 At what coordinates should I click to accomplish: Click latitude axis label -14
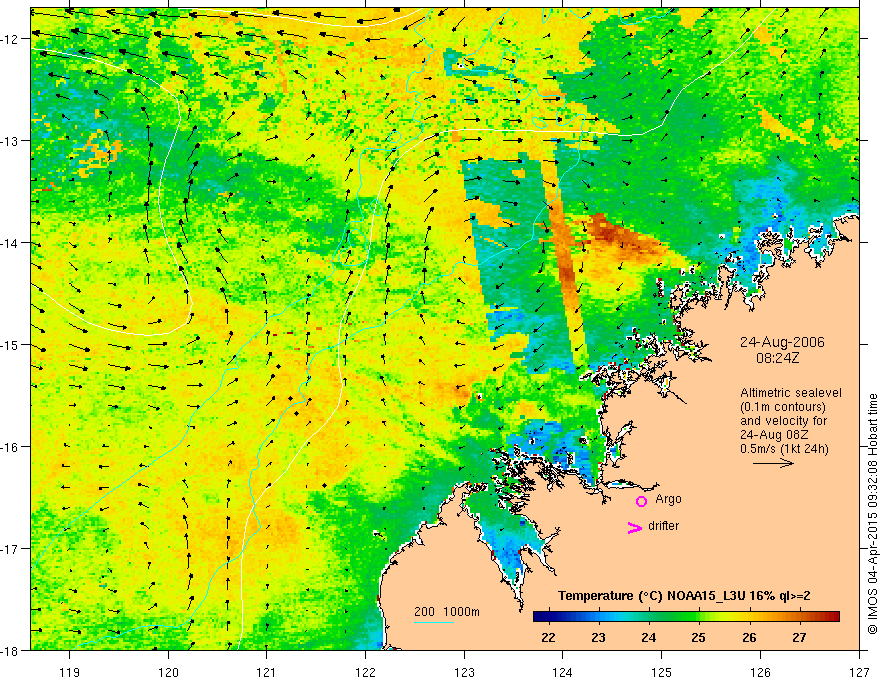pyautogui.click(x=11, y=243)
